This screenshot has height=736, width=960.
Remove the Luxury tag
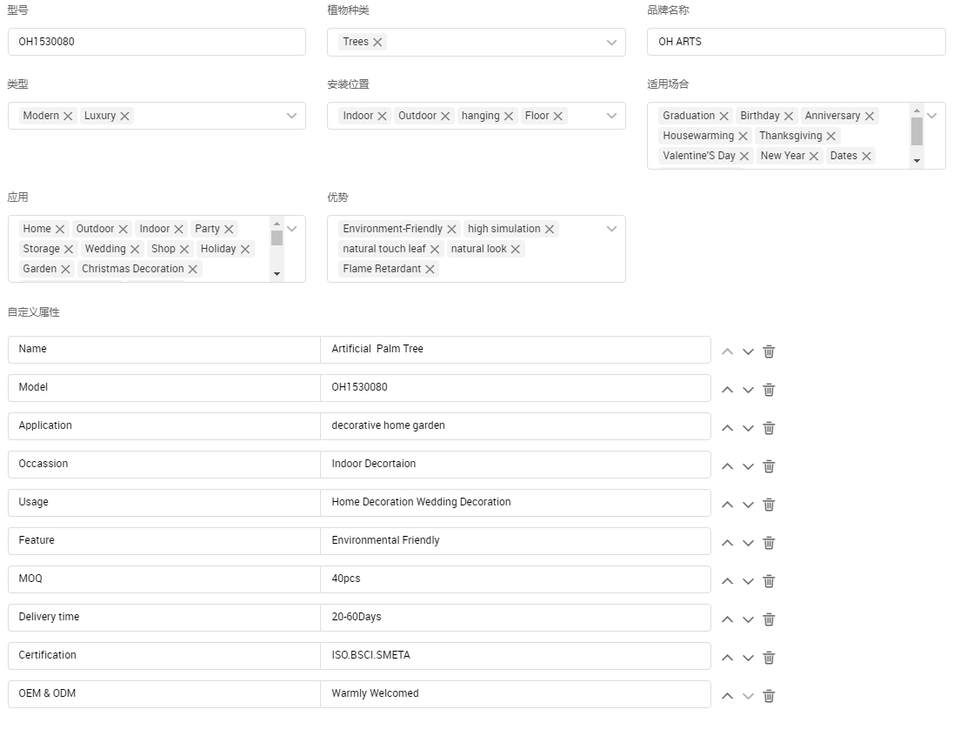(125, 116)
